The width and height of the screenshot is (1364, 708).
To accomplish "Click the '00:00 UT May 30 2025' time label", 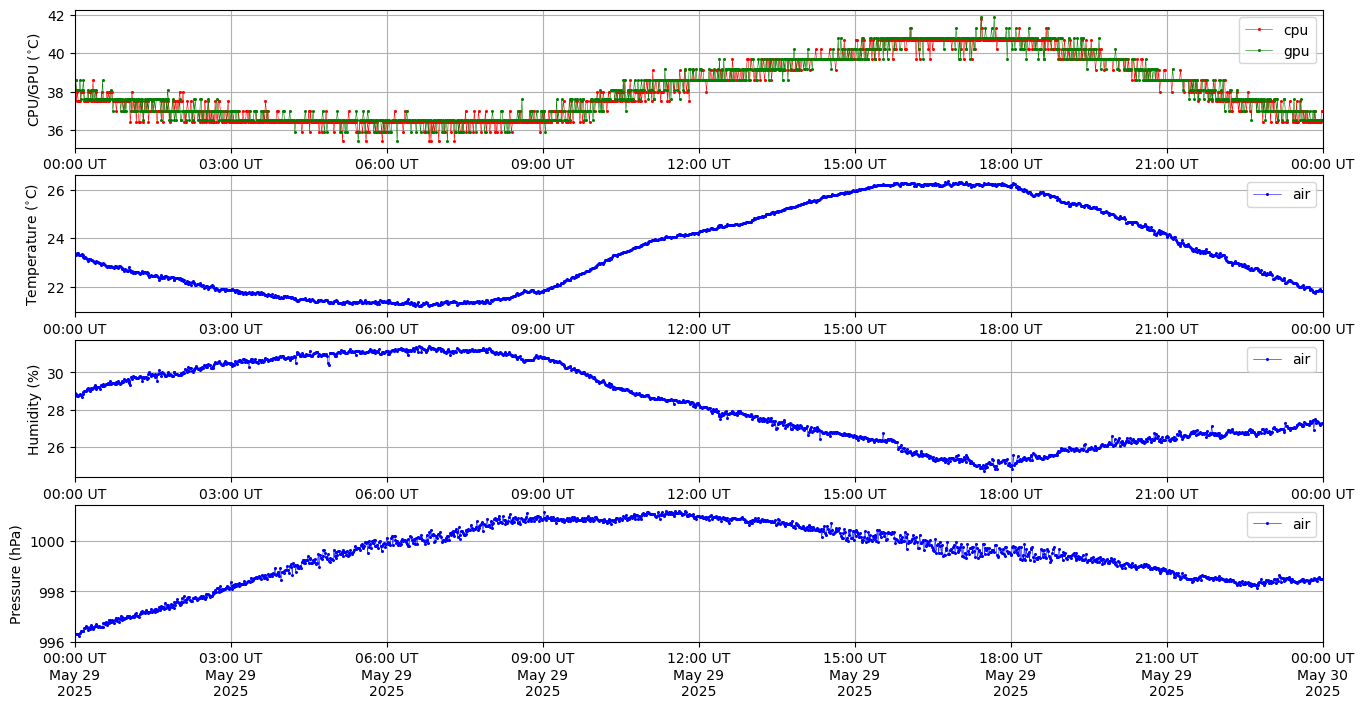I will tap(1322, 674).
